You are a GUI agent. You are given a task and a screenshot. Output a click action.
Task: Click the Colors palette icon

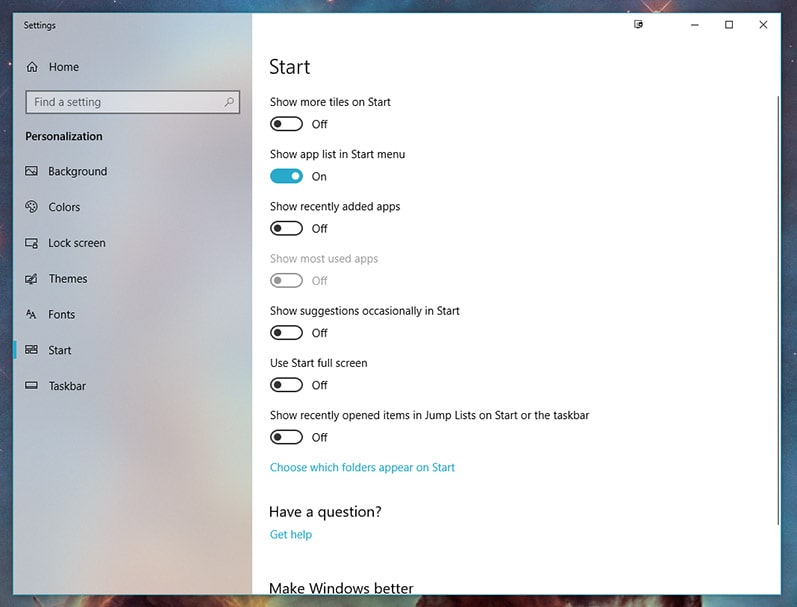32,207
